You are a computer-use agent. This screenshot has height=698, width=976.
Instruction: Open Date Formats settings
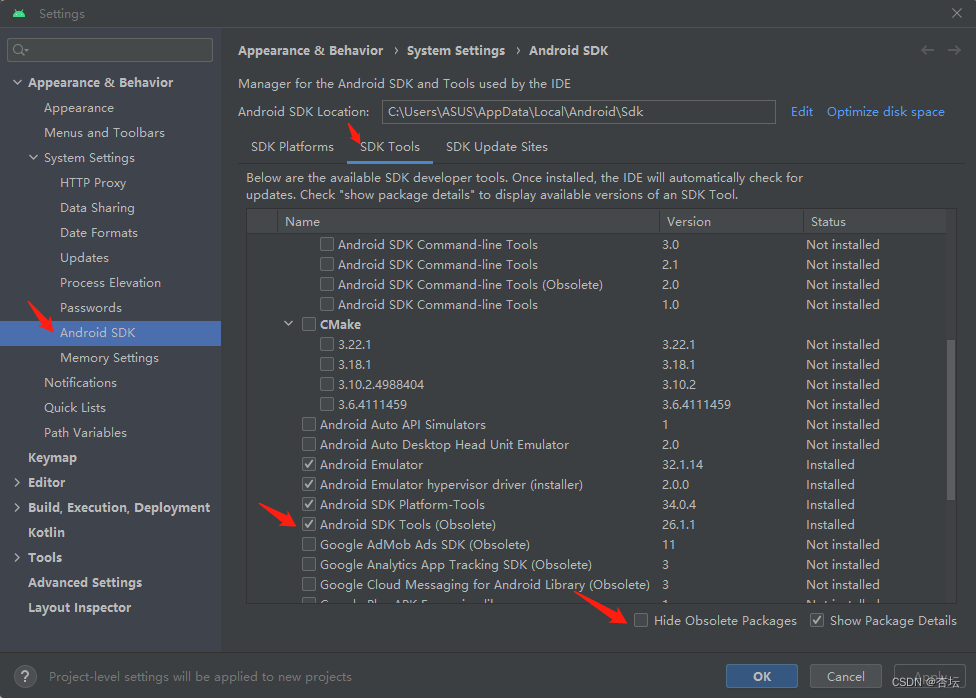[x=99, y=232]
